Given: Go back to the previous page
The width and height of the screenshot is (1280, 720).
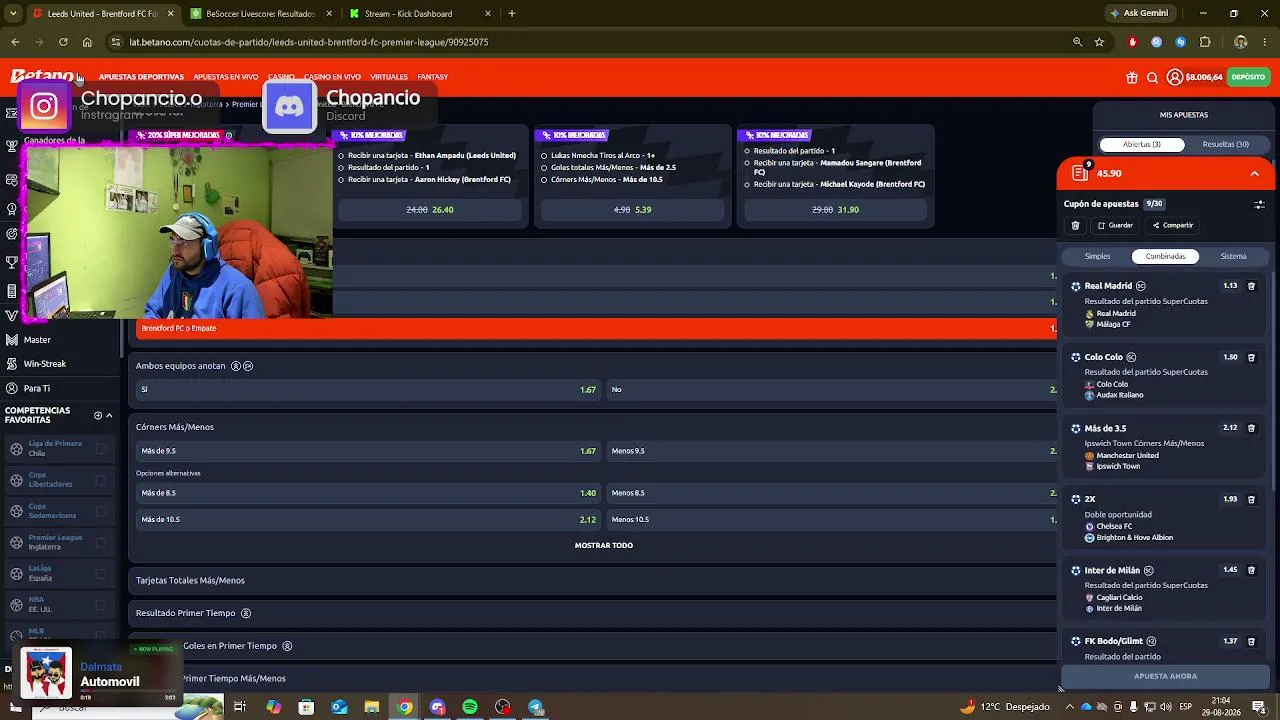Looking at the screenshot, I should tap(15, 42).
